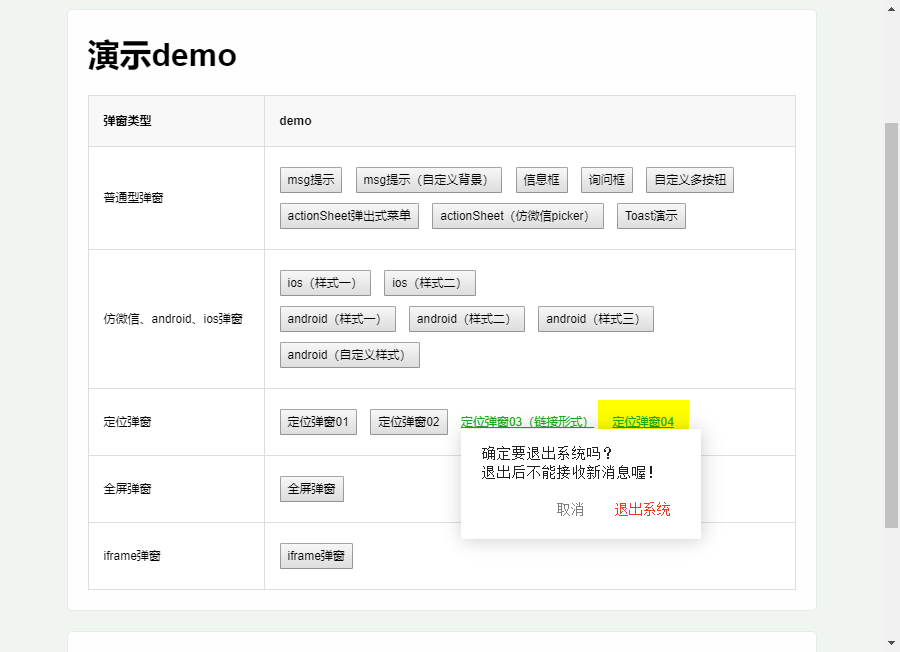Viewport: 900px width, 652px height.
Task: Open actionSheet弹出式菜单
Action: point(349,216)
